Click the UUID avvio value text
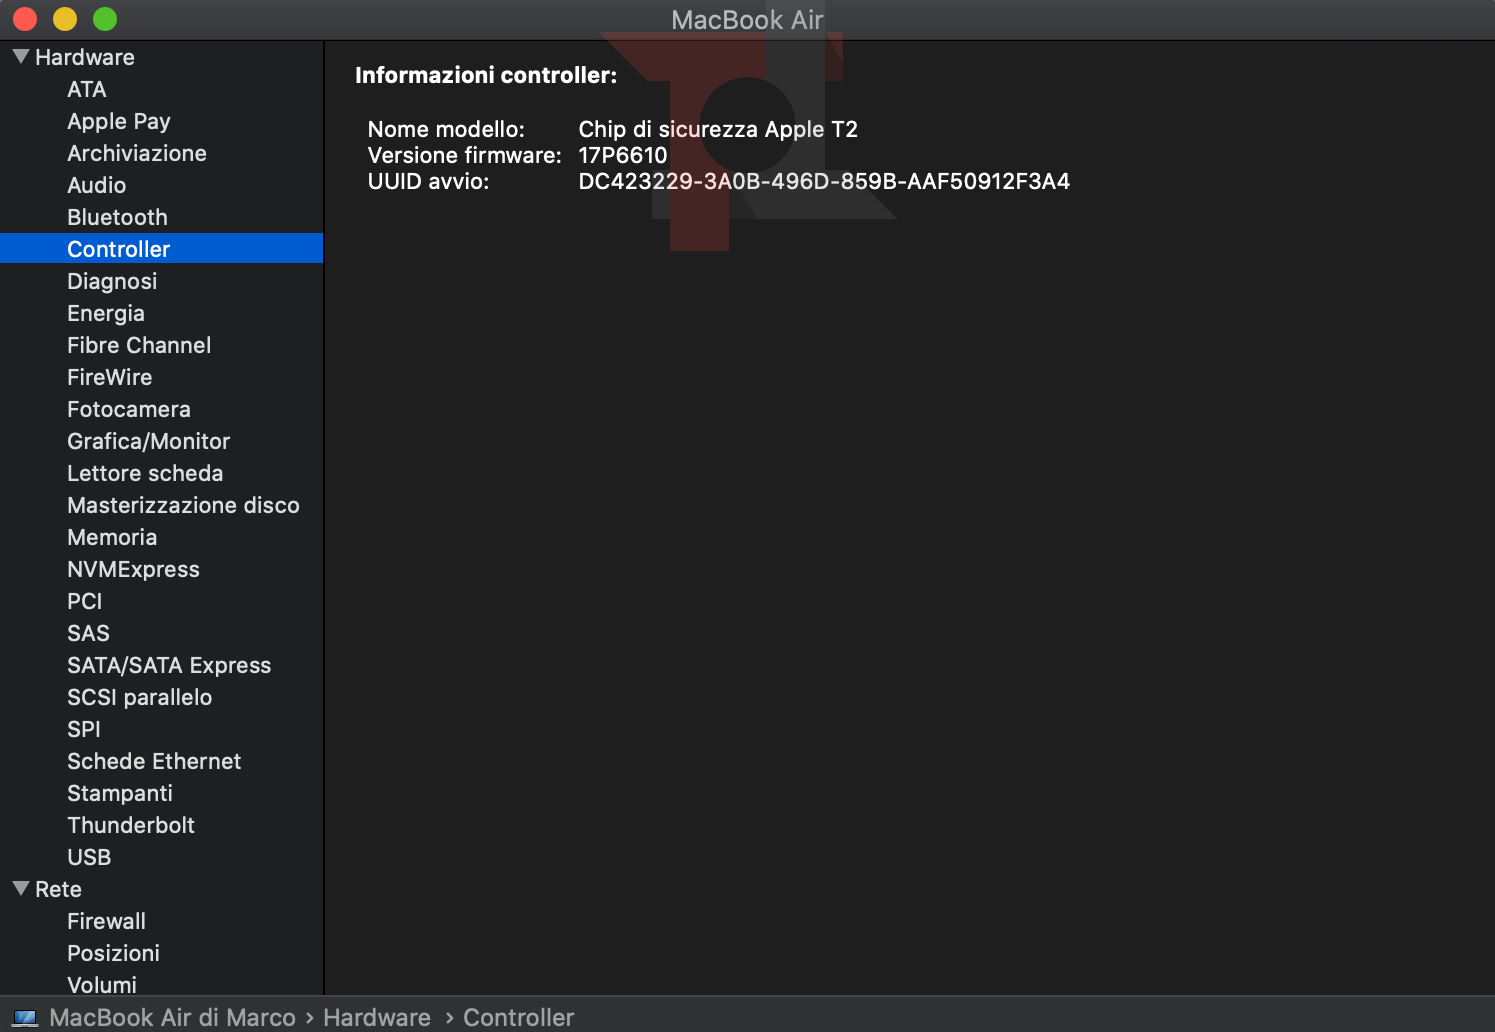This screenshot has height=1032, width=1495. [823, 181]
